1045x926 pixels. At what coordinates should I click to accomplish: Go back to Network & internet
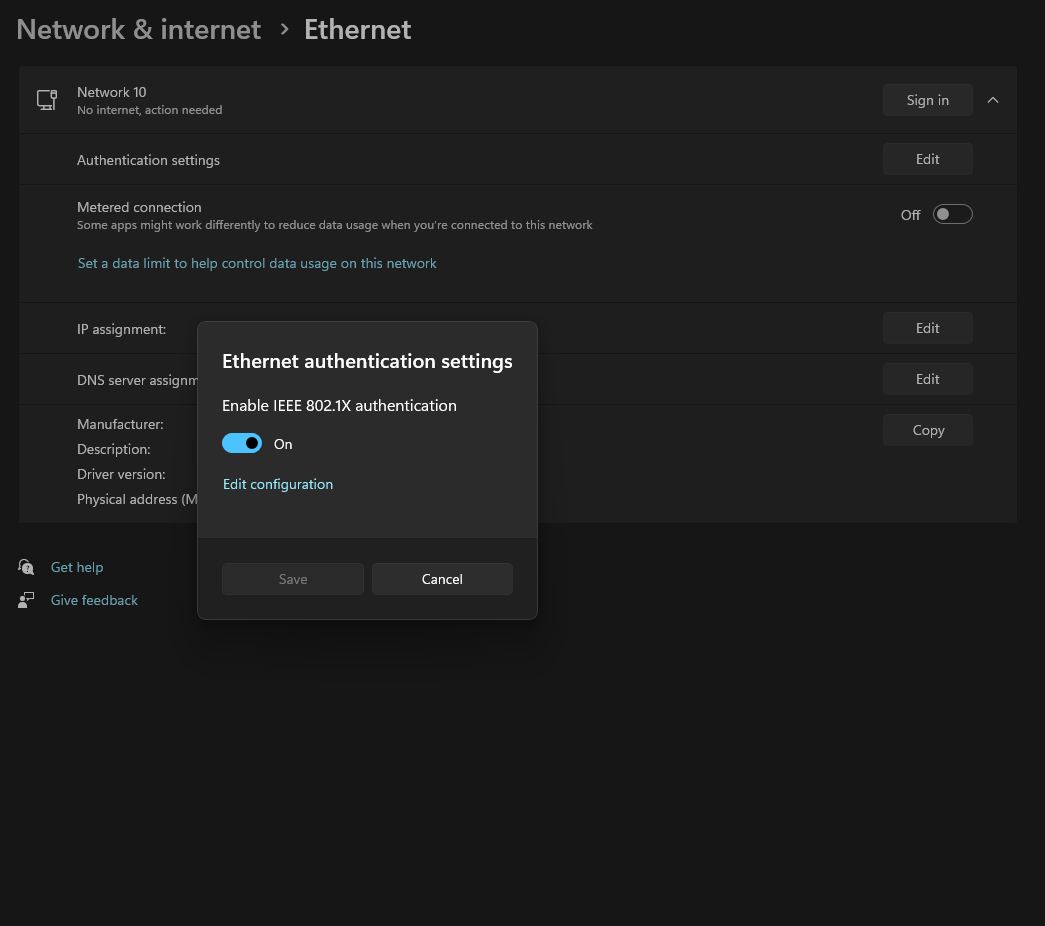(139, 30)
